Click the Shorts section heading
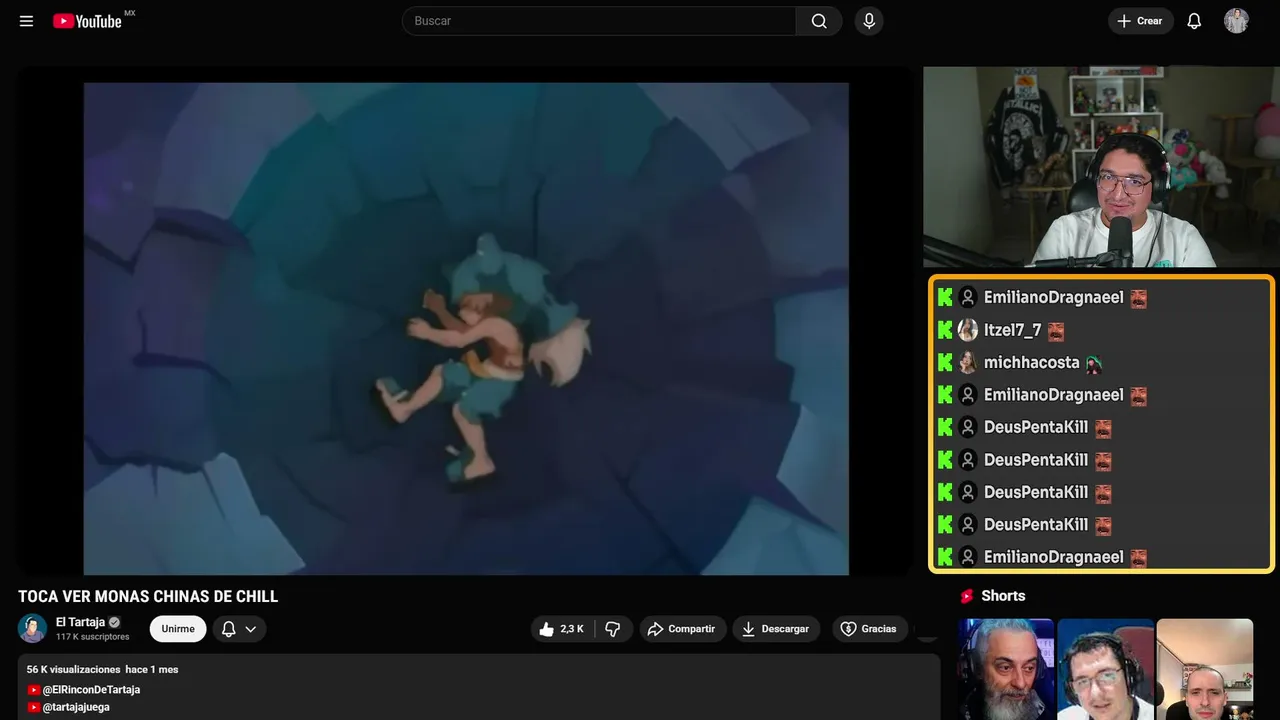 point(1003,596)
